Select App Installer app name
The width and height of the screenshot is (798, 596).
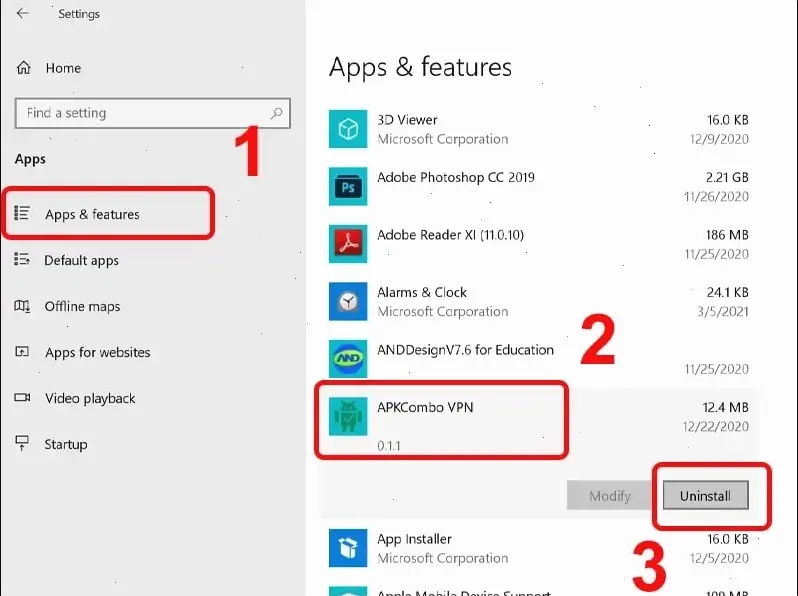(414, 539)
